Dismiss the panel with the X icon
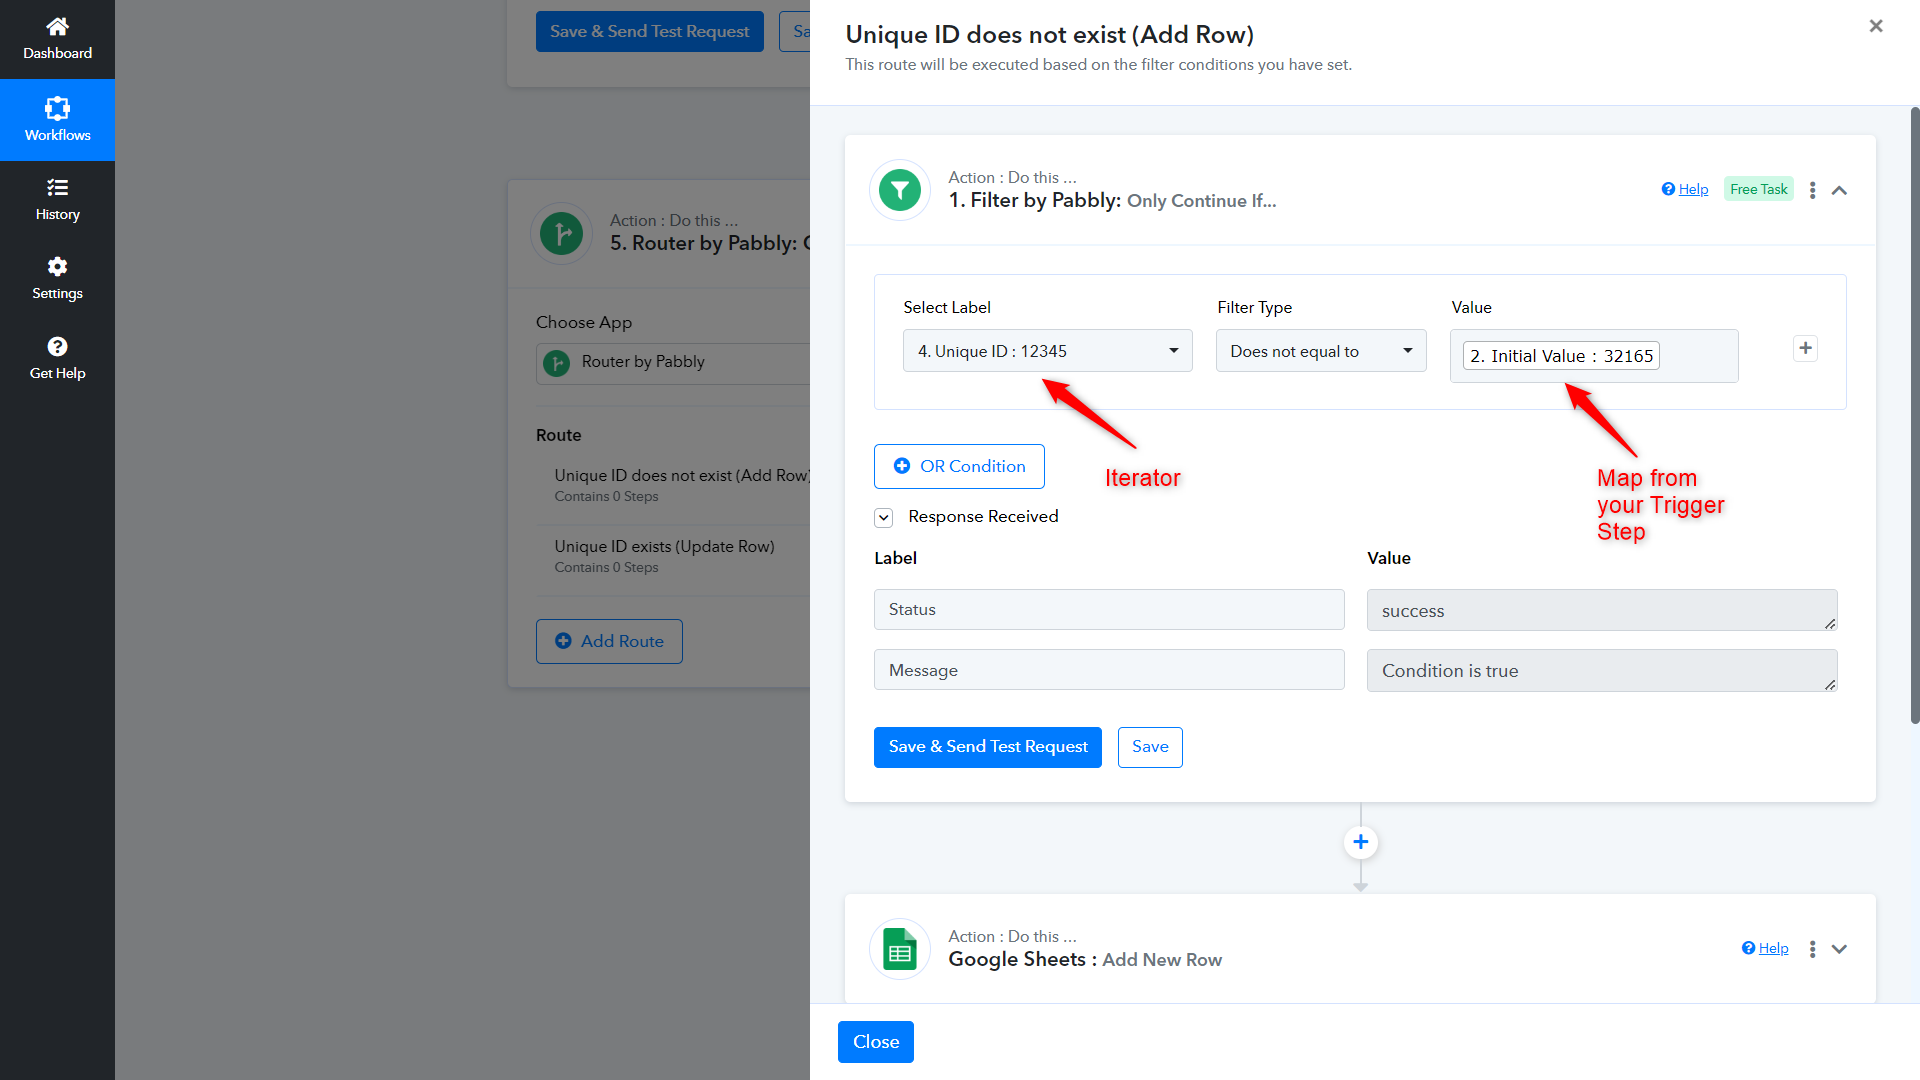The height and width of the screenshot is (1080, 1920). tap(1876, 26)
